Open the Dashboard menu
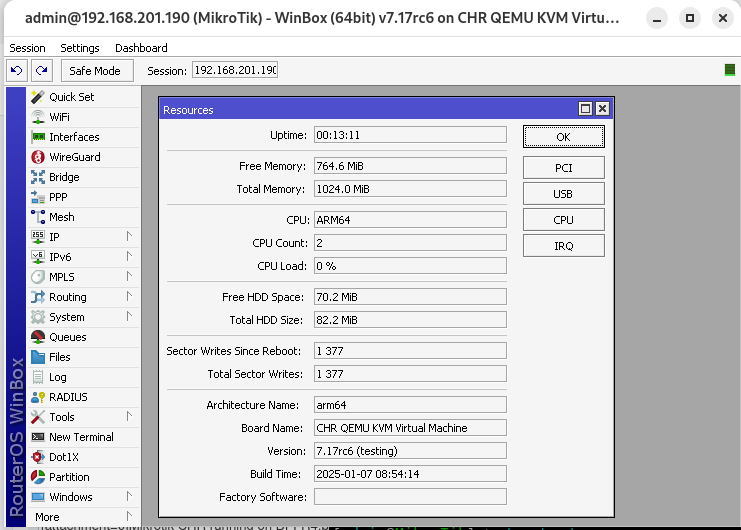The height and width of the screenshot is (530, 741). click(141, 48)
